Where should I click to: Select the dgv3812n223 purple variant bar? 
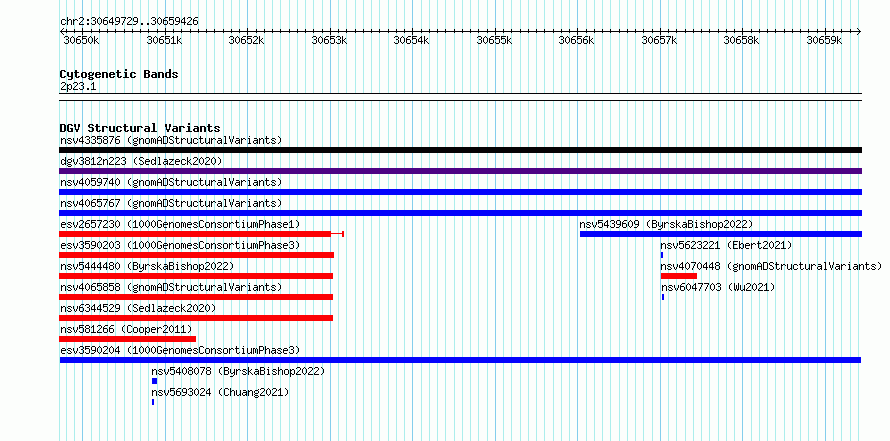[x=460, y=171]
